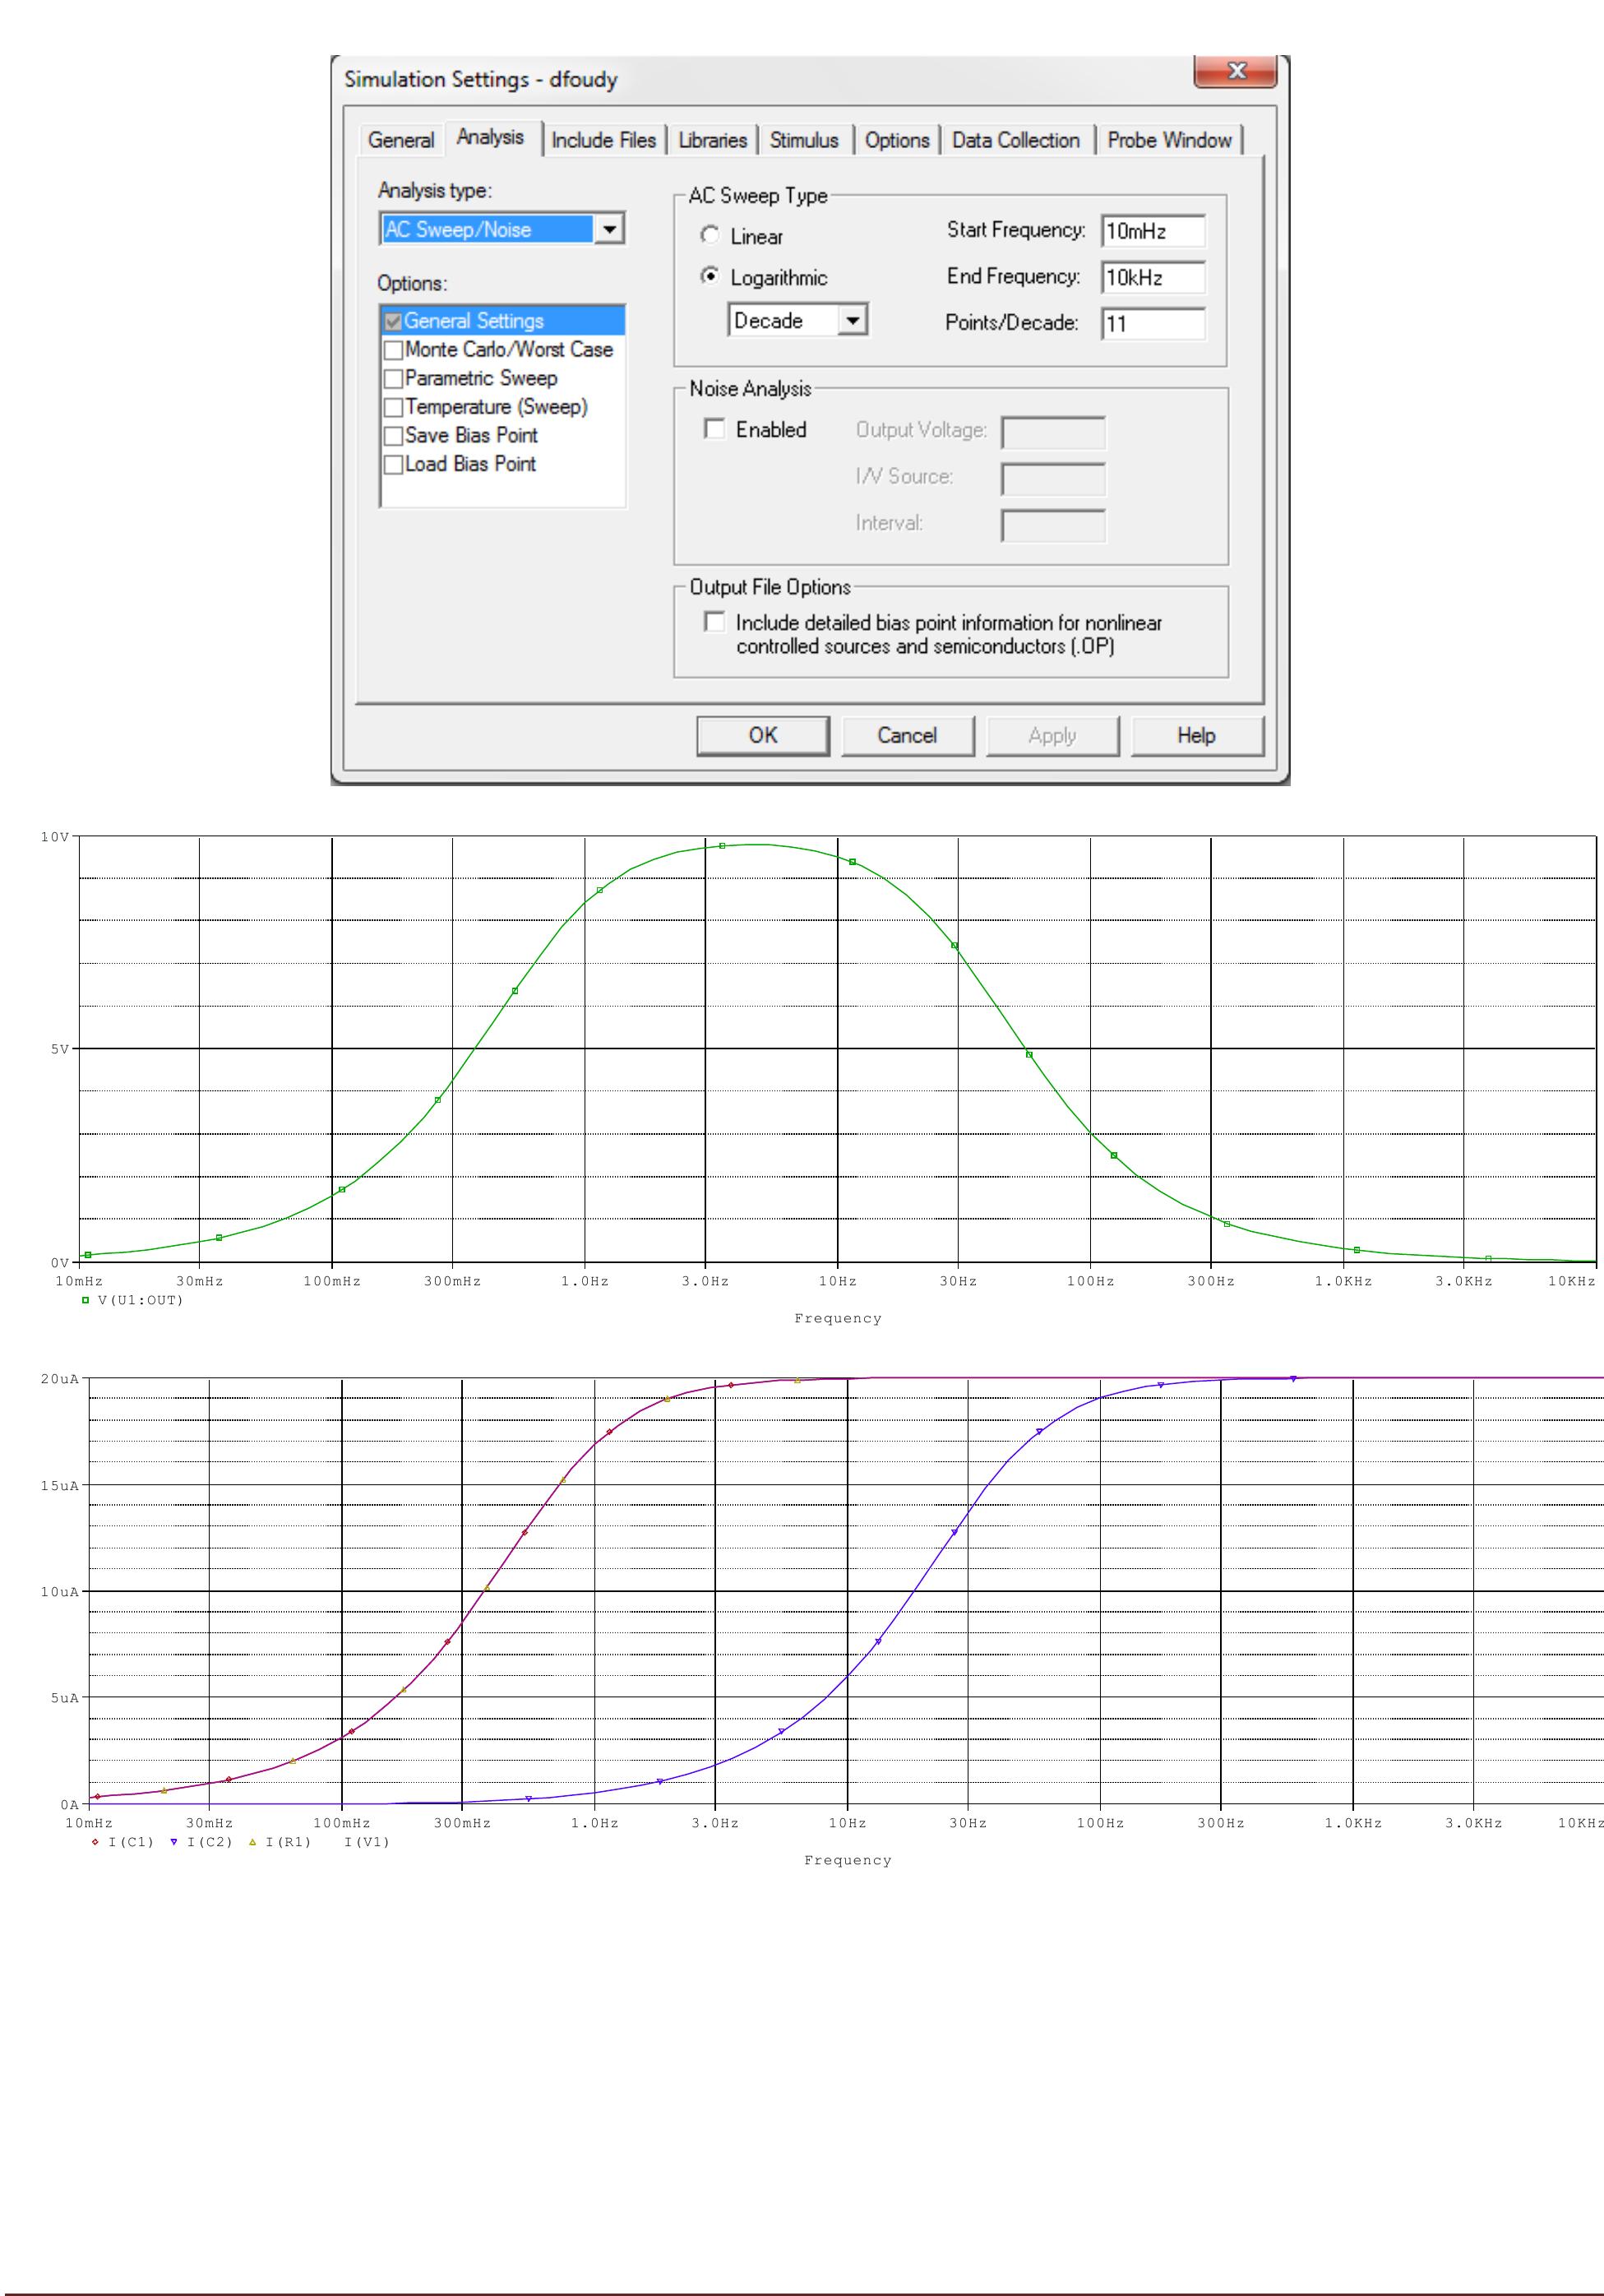Click the I(C1) diamond legend marker

pyautogui.click(x=95, y=1842)
